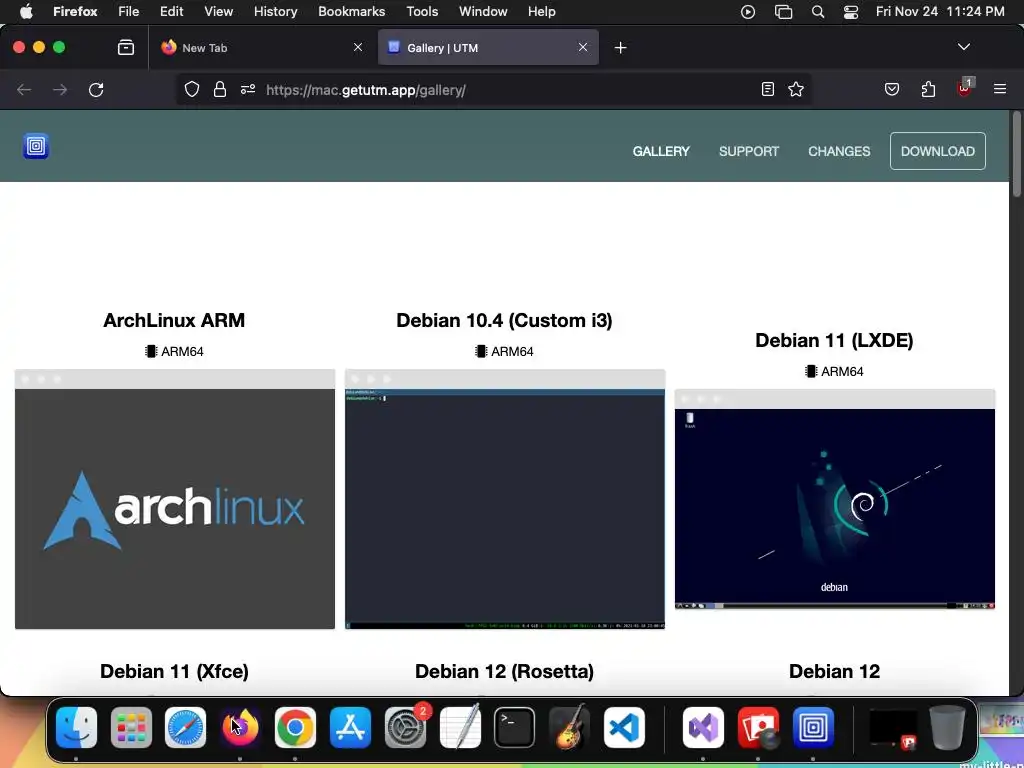Open GarageBand from the Dock
The width and height of the screenshot is (1024, 768).
569,727
